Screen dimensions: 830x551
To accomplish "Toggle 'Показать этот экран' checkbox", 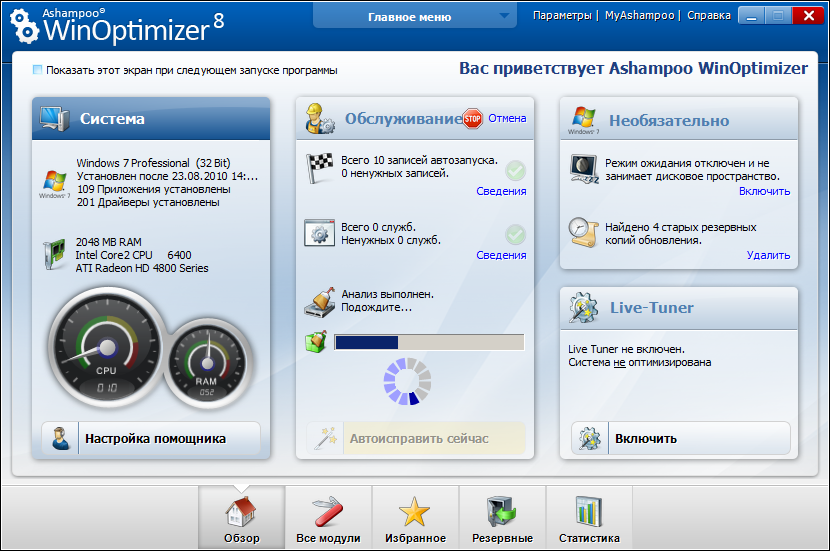I will click(38, 70).
